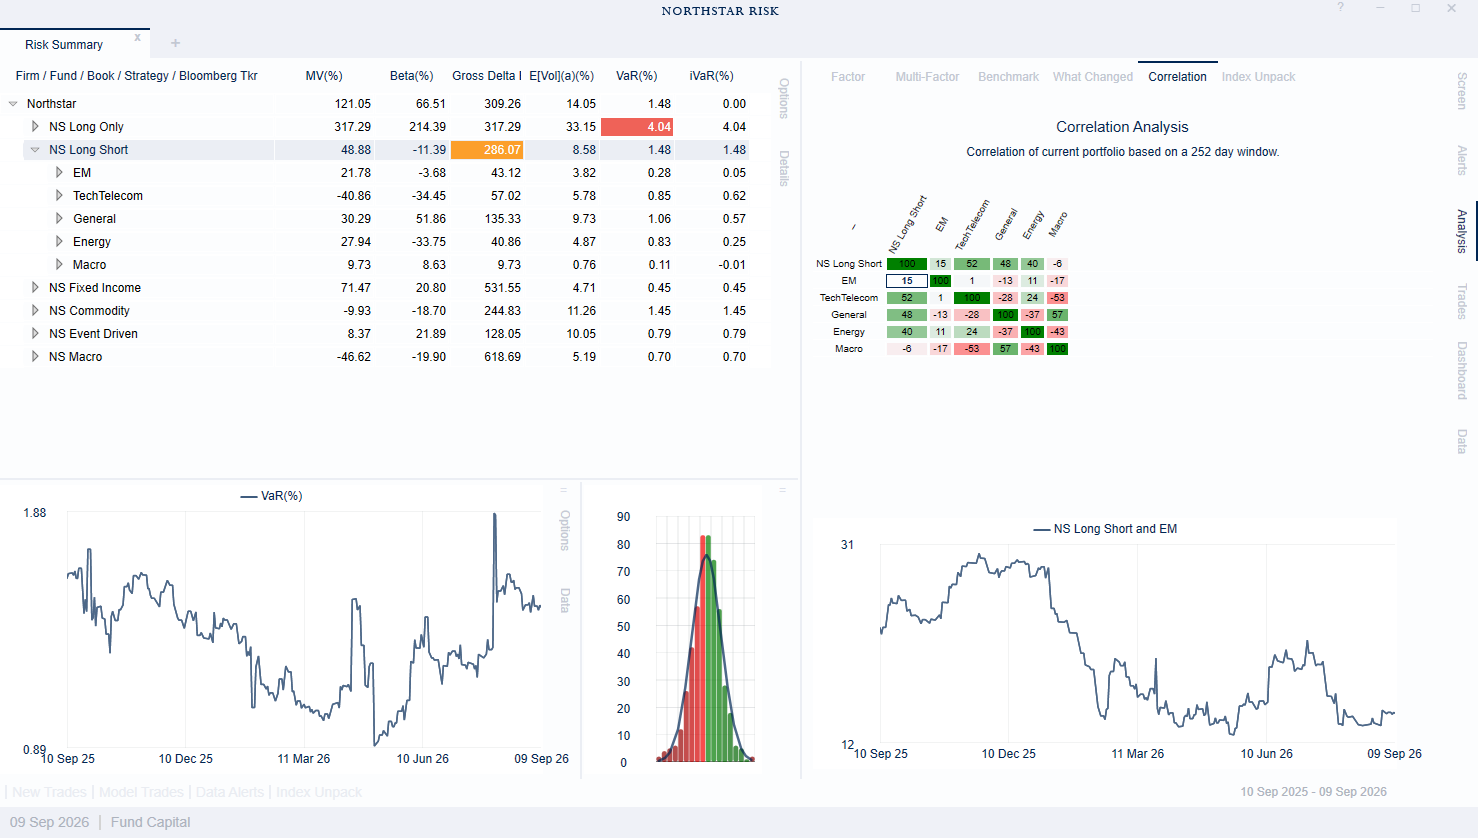Expand the NS Long Only fund
The width and height of the screenshot is (1478, 838).
click(x=35, y=127)
